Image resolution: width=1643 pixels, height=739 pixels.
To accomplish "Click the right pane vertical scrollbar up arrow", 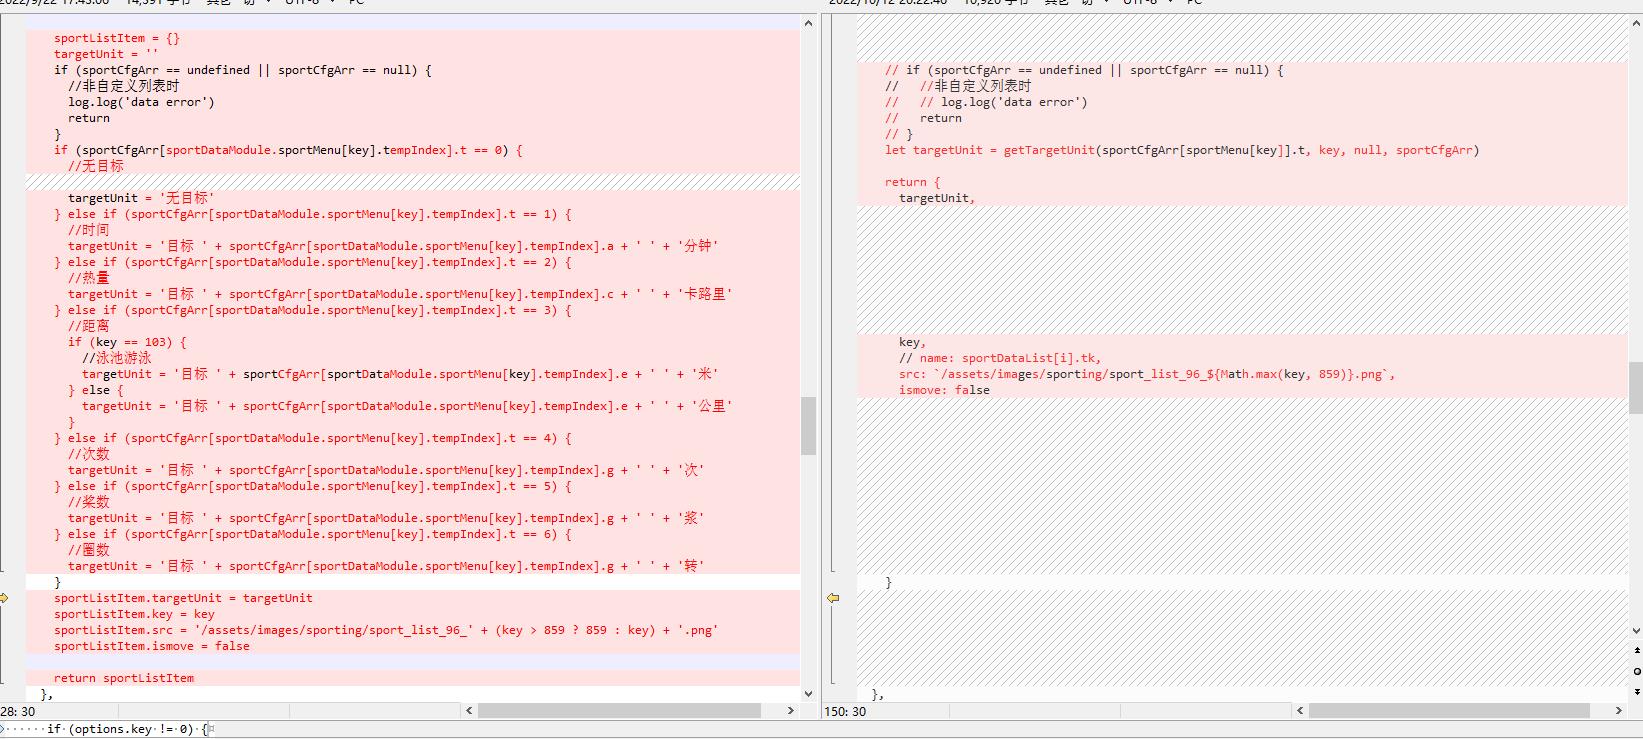I will [1636, 23].
